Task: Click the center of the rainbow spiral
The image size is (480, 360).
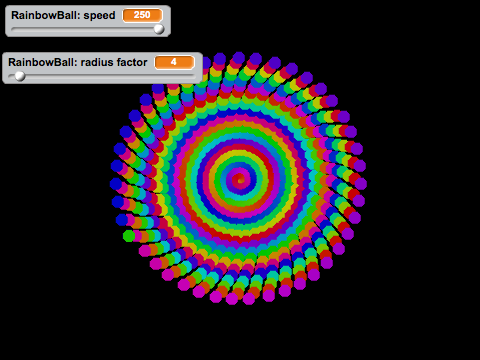Action: [x=240, y=180]
